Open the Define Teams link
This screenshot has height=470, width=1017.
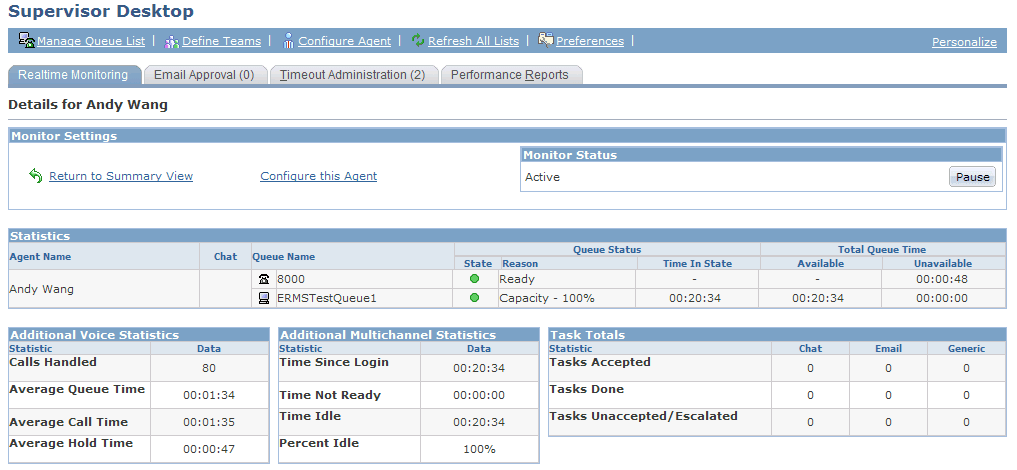pos(221,41)
